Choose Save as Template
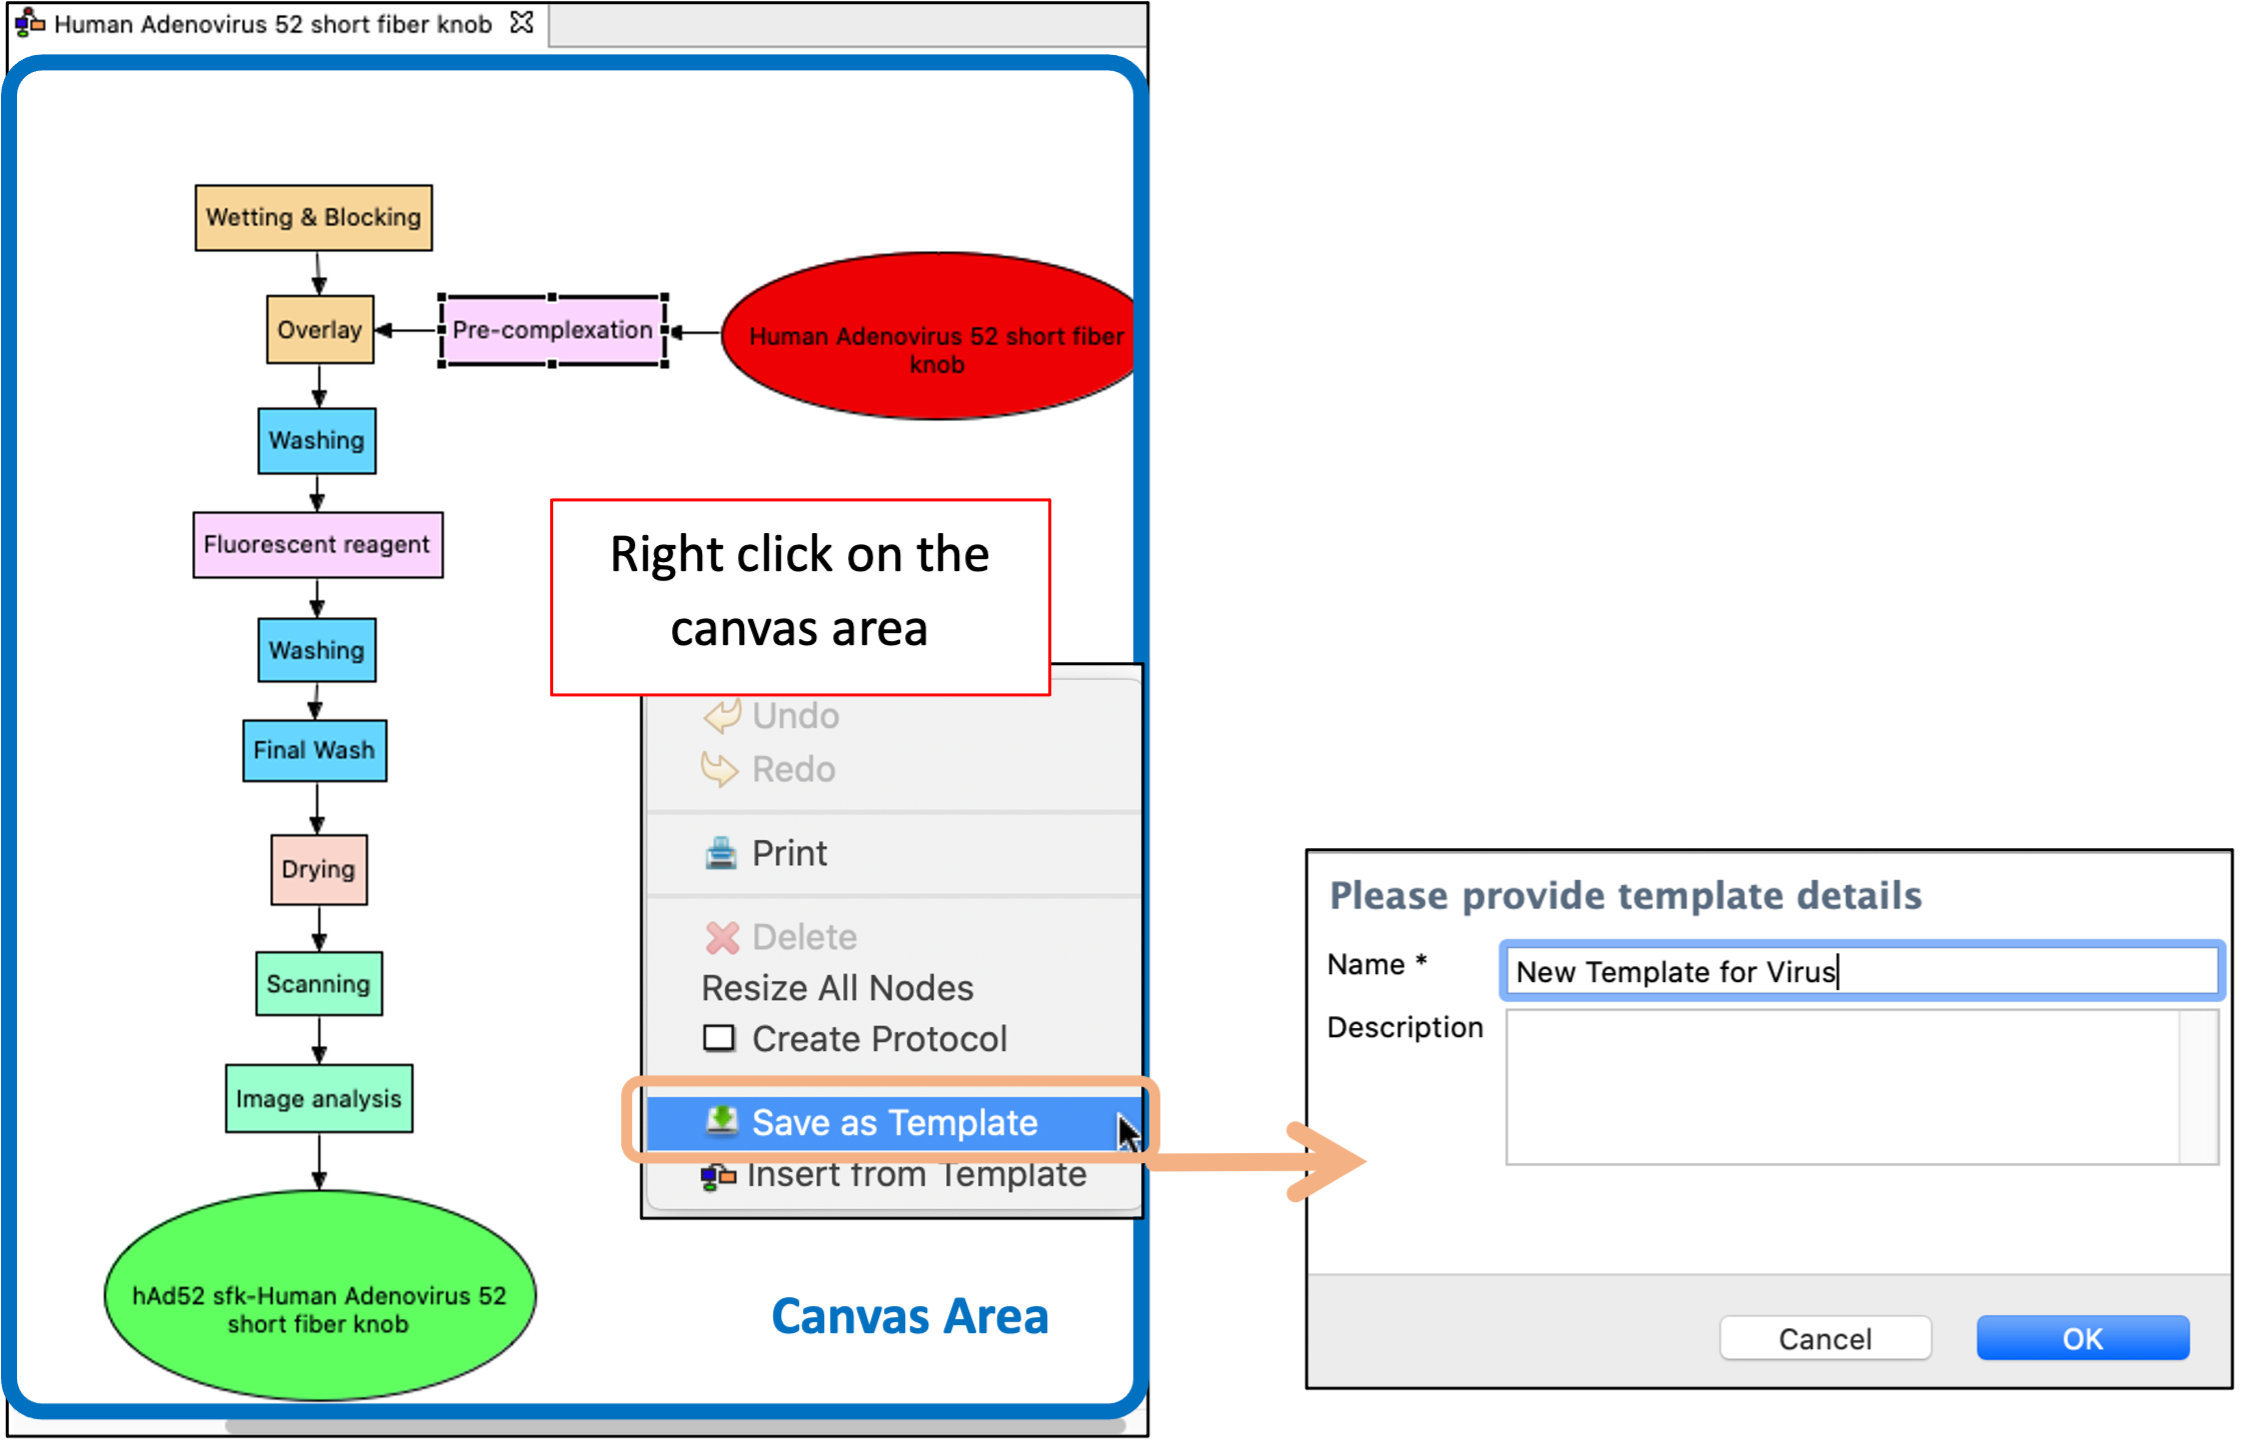Image resolution: width=2241 pixels, height=1443 pixels. click(893, 1123)
